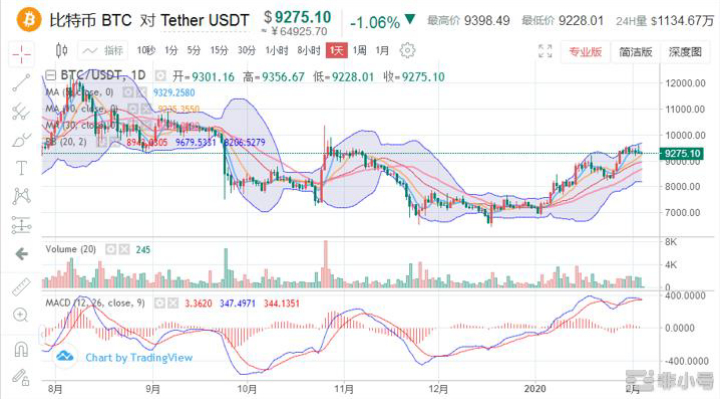The width and height of the screenshot is (720, 399).
Task: Open Volume (20) indicator settings
Action: click(x=111, y=249)
